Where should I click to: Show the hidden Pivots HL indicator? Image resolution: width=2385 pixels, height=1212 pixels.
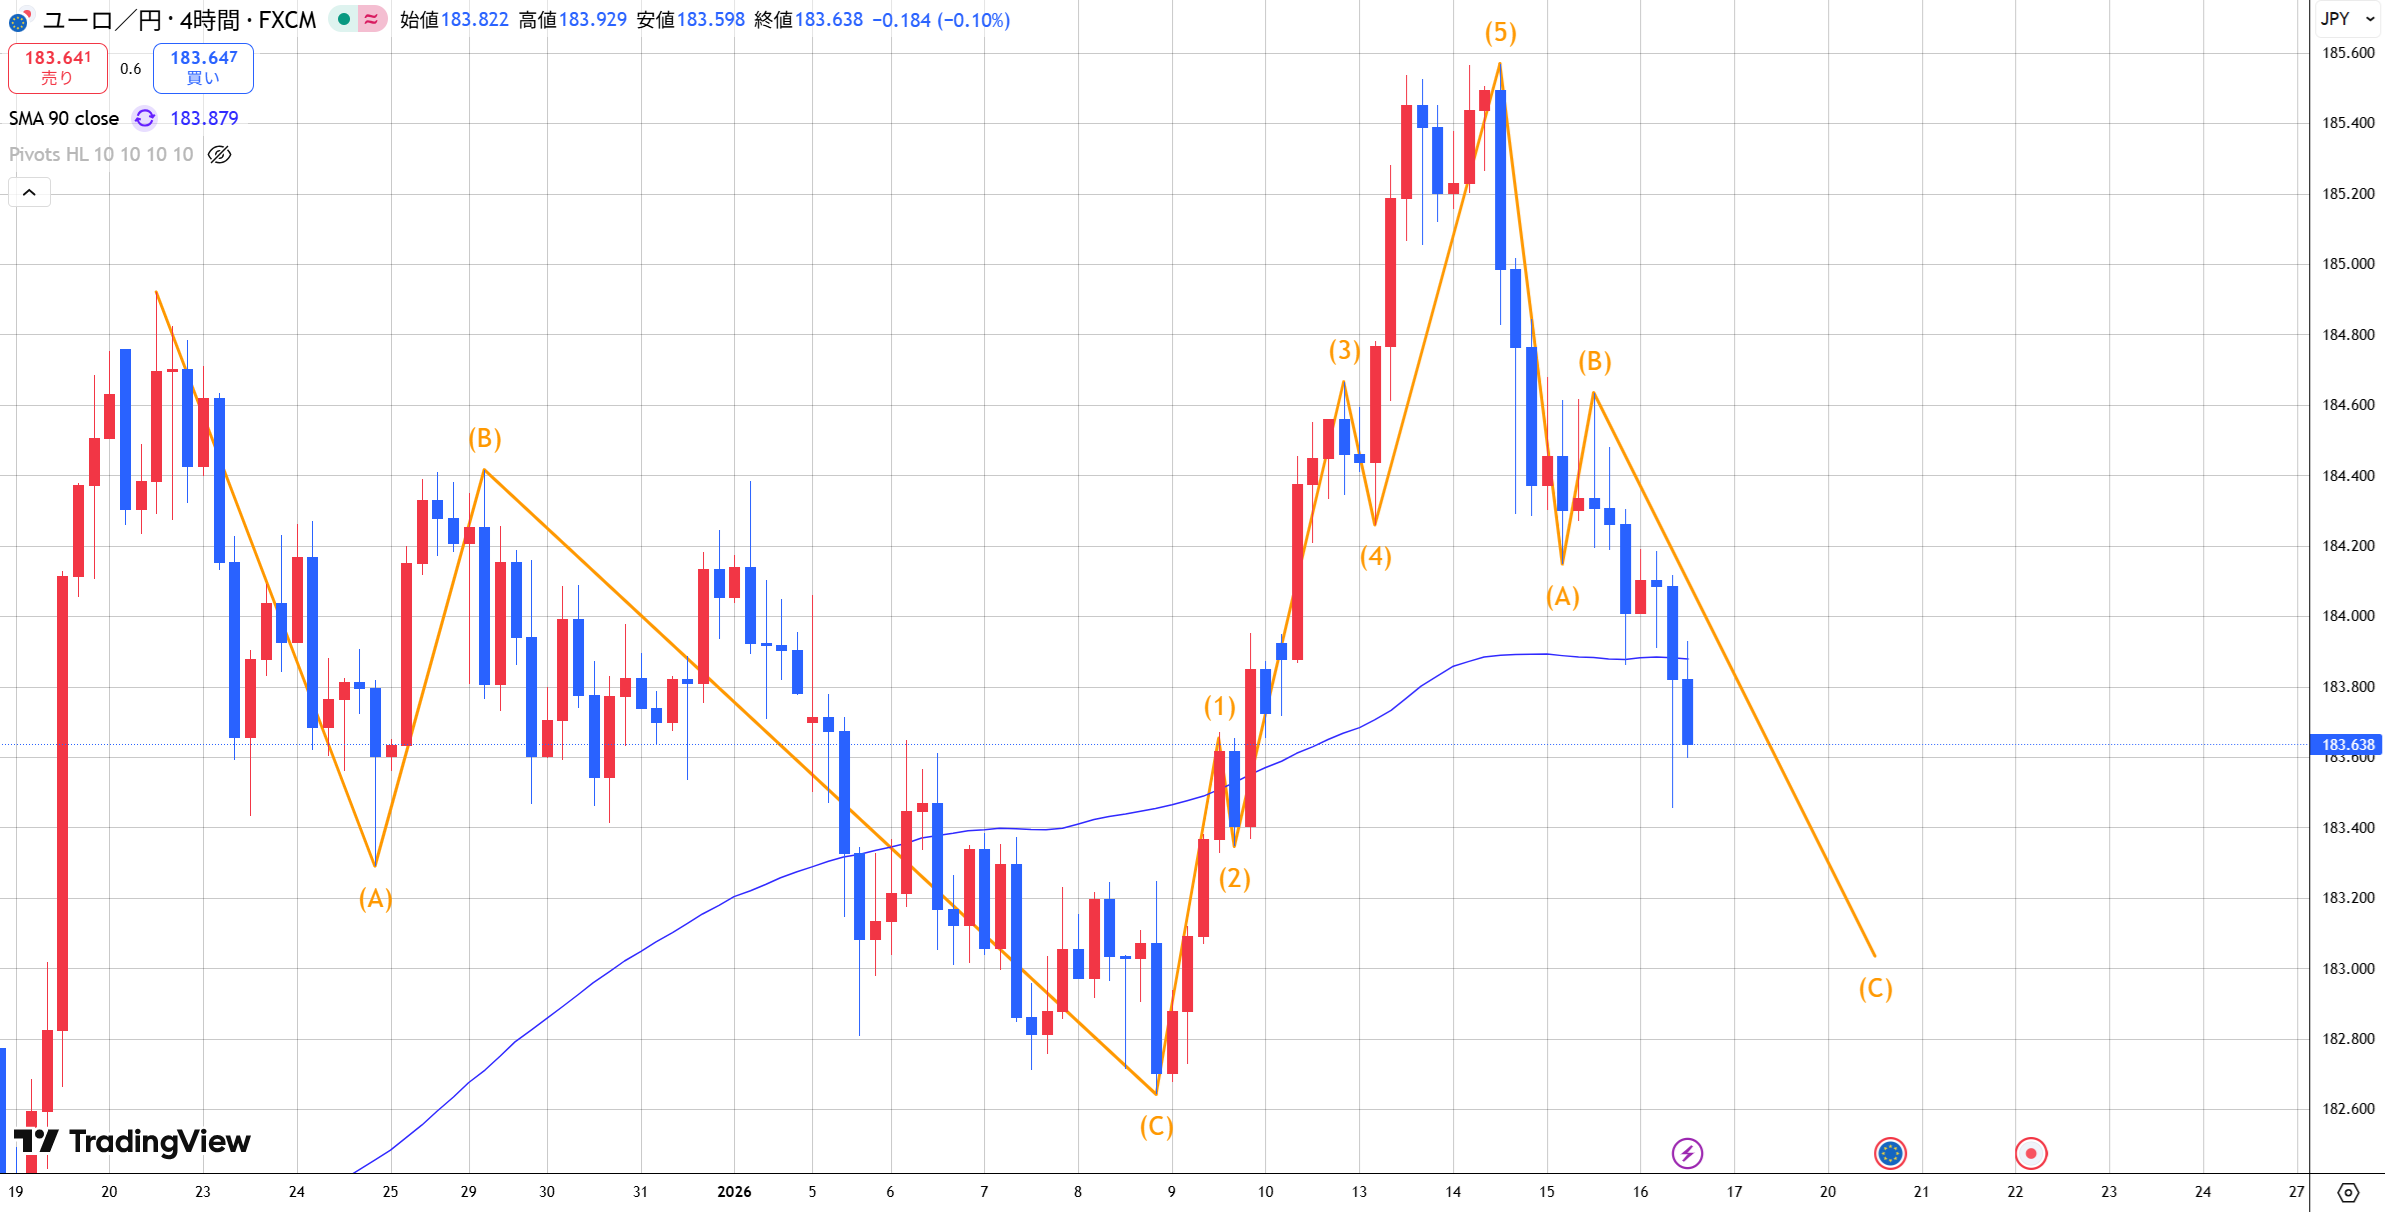[220, 154]
